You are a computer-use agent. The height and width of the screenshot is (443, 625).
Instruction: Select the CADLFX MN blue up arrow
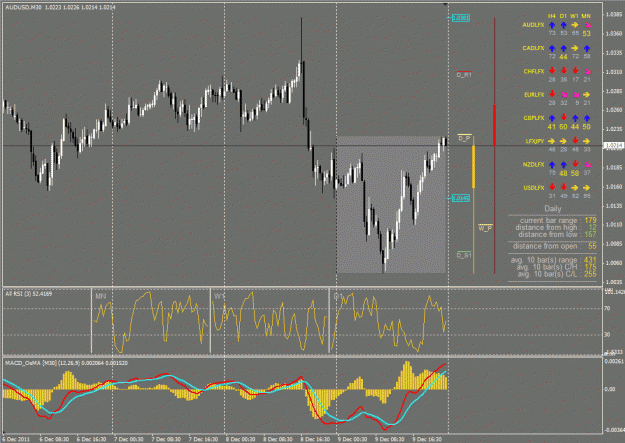(x=587, y=48)
